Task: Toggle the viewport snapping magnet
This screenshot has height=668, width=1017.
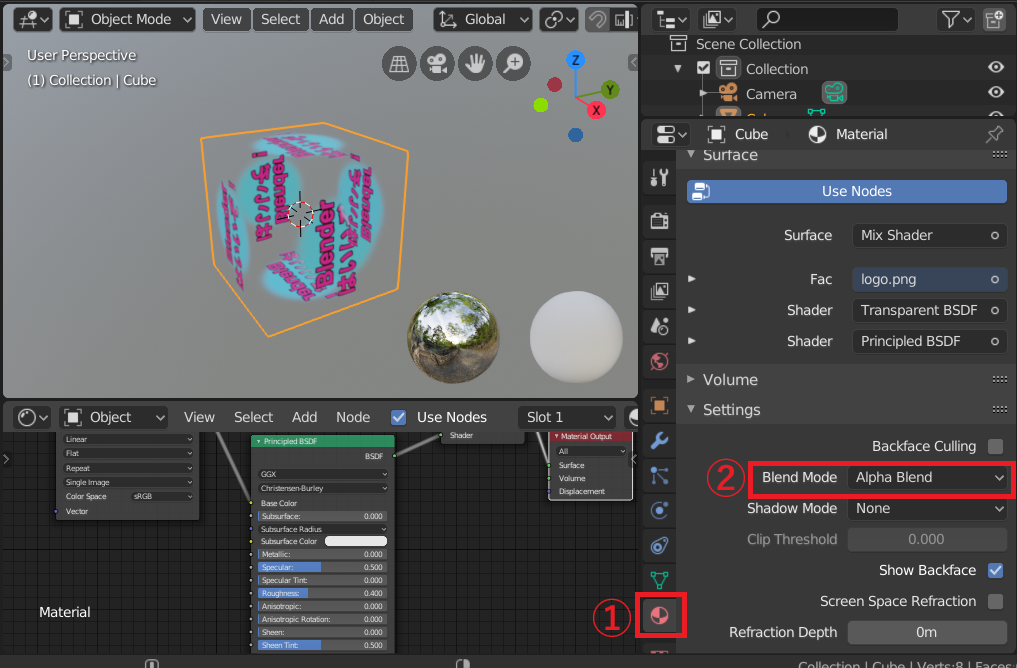Action: click(597, 19)
